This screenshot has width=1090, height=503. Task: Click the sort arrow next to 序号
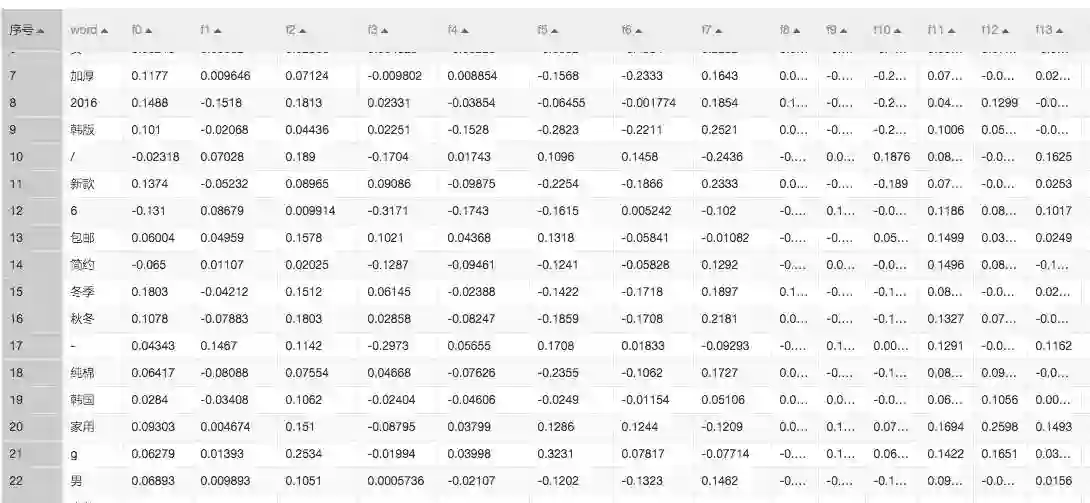pos(40,31)
